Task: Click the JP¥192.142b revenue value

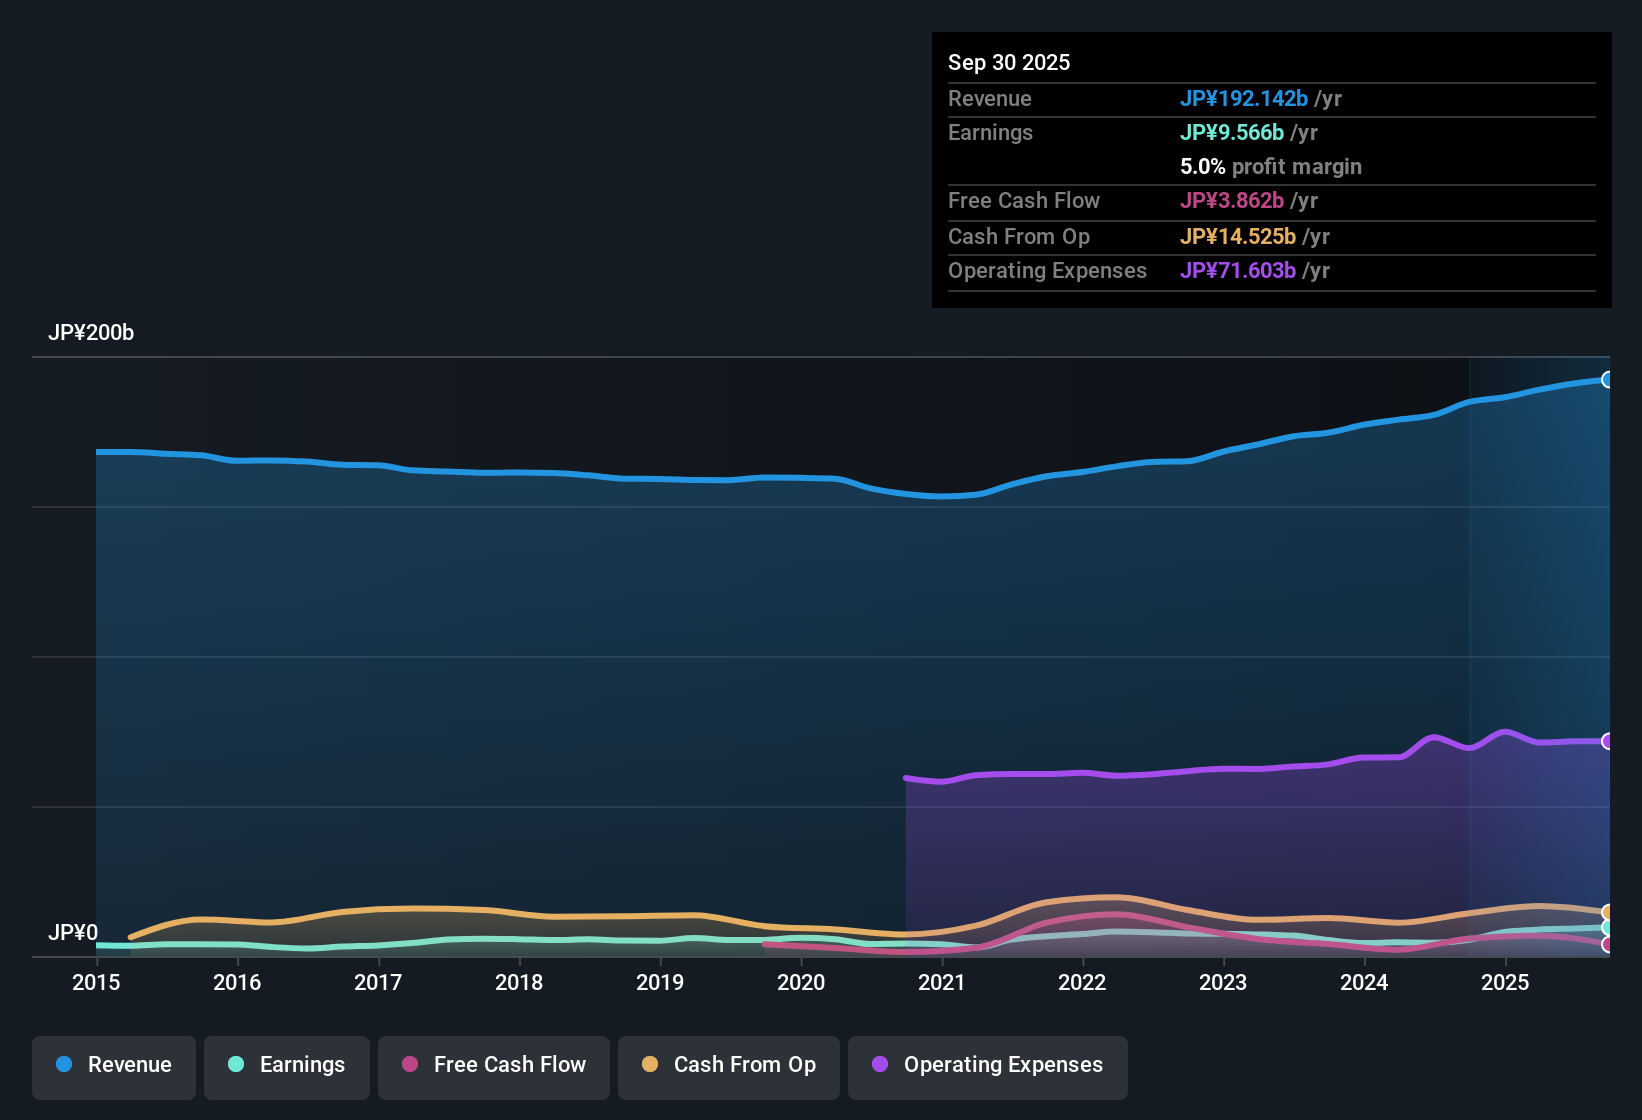Action: point(1245,99)
